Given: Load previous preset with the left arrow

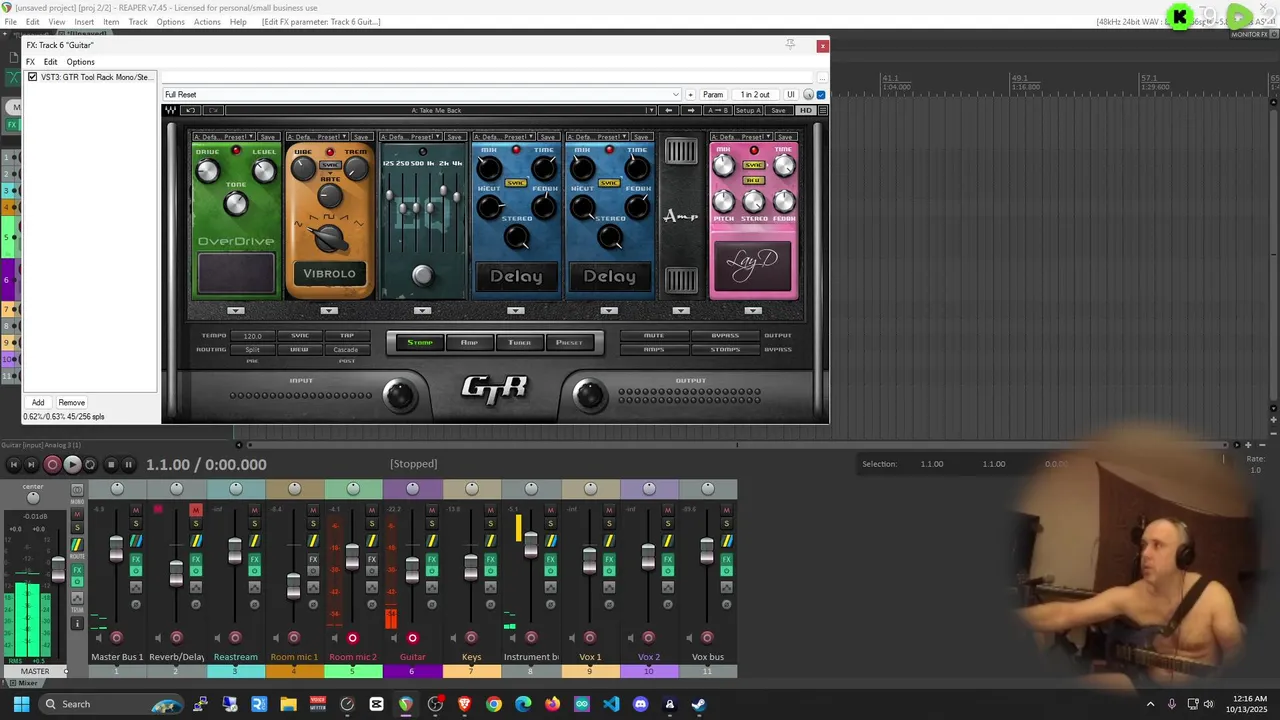Looking at the screenshot, I should [x=669, y=110].
